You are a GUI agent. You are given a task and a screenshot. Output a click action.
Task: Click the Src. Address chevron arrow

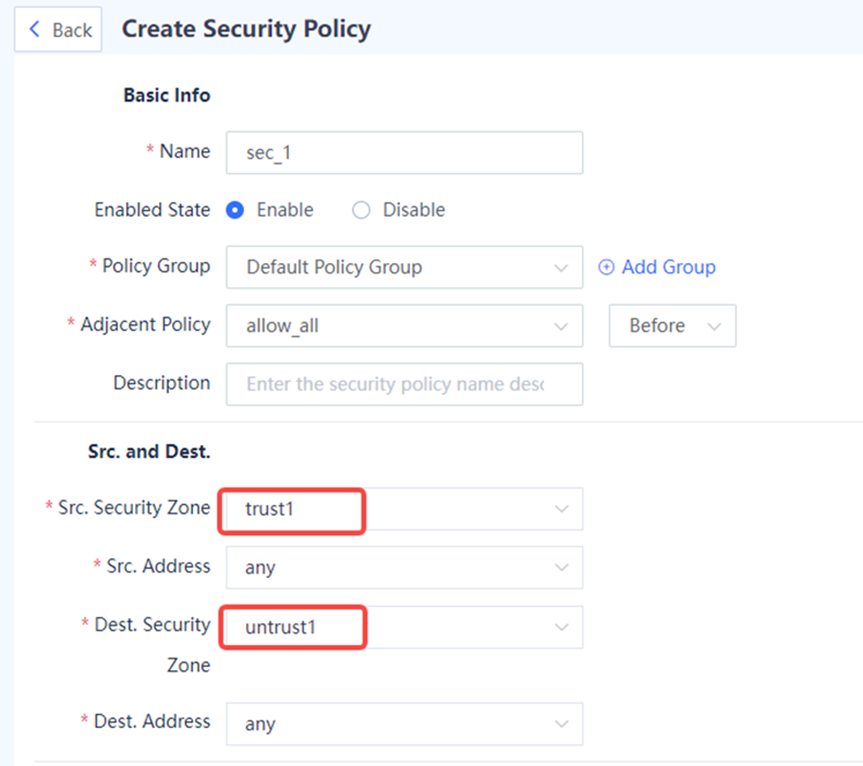561,567
